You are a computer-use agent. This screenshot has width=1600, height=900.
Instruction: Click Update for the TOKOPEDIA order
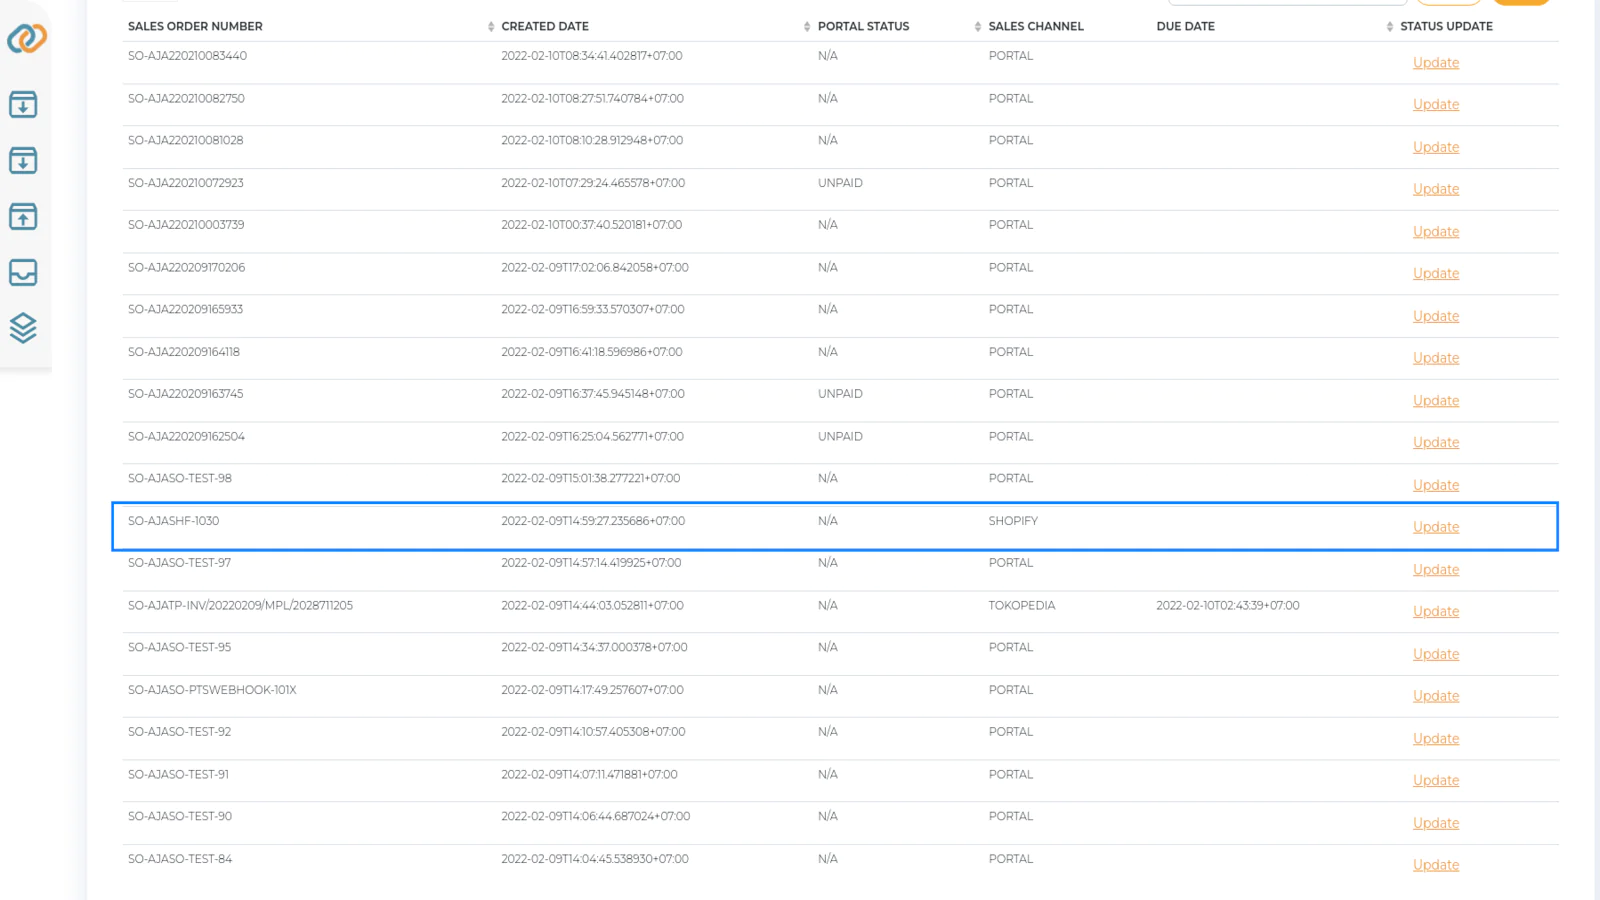[x=1436, y=611]
